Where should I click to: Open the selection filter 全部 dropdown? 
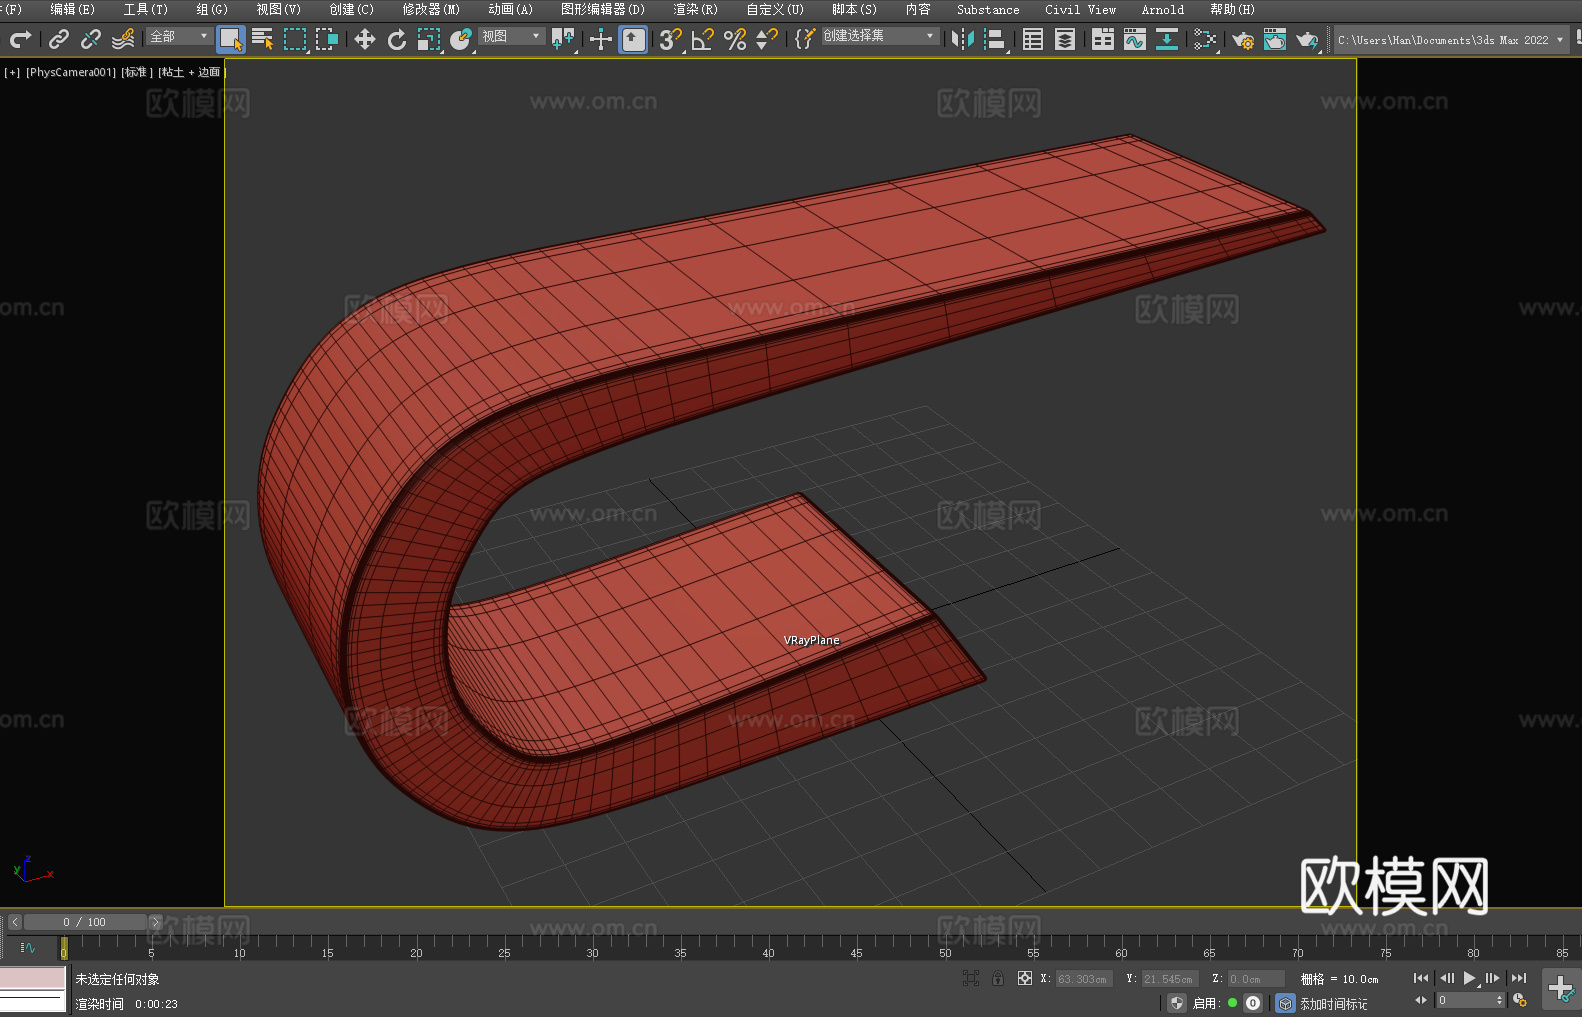[x=179, y=36]
